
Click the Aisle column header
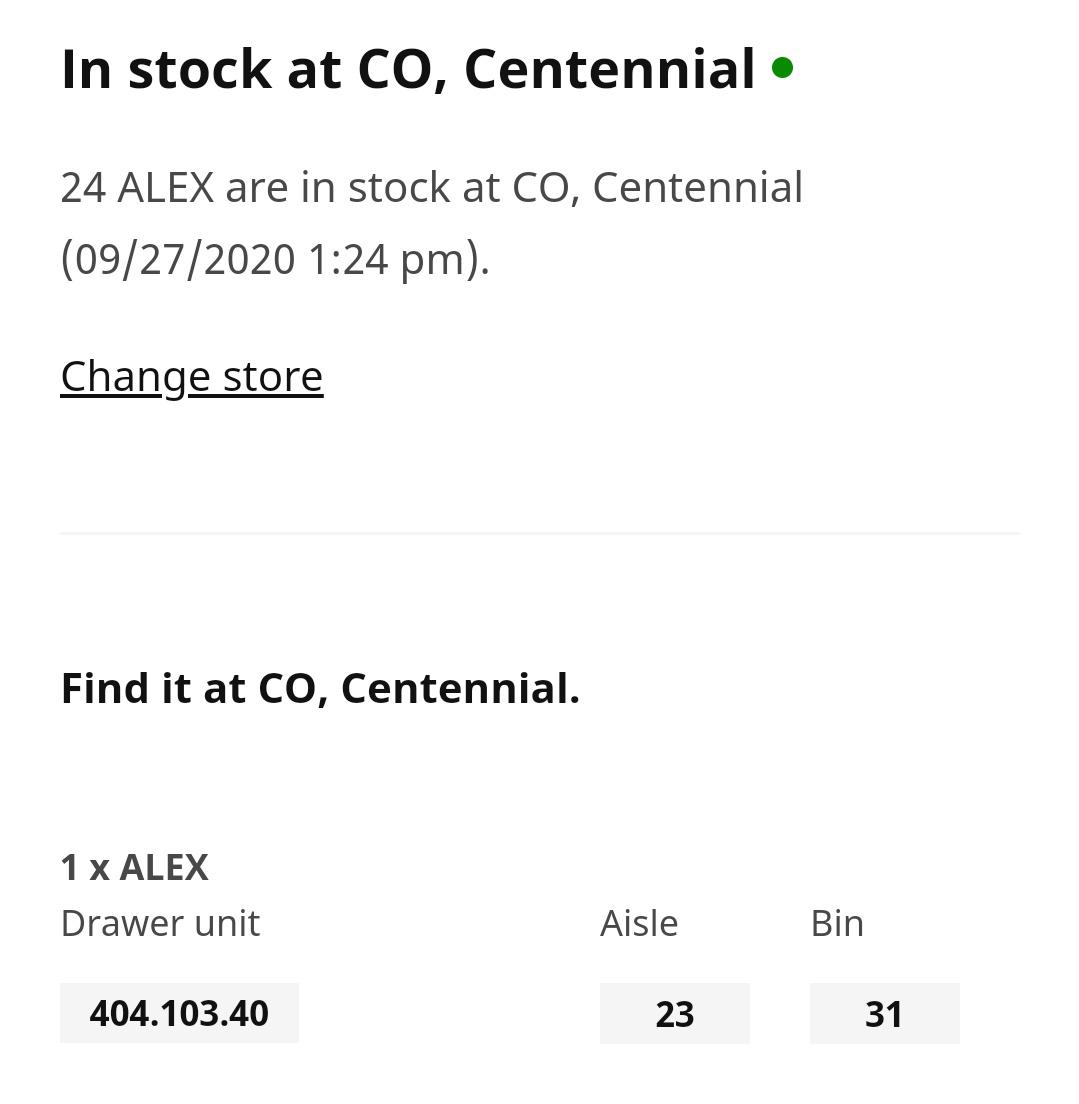pos(638,922)
